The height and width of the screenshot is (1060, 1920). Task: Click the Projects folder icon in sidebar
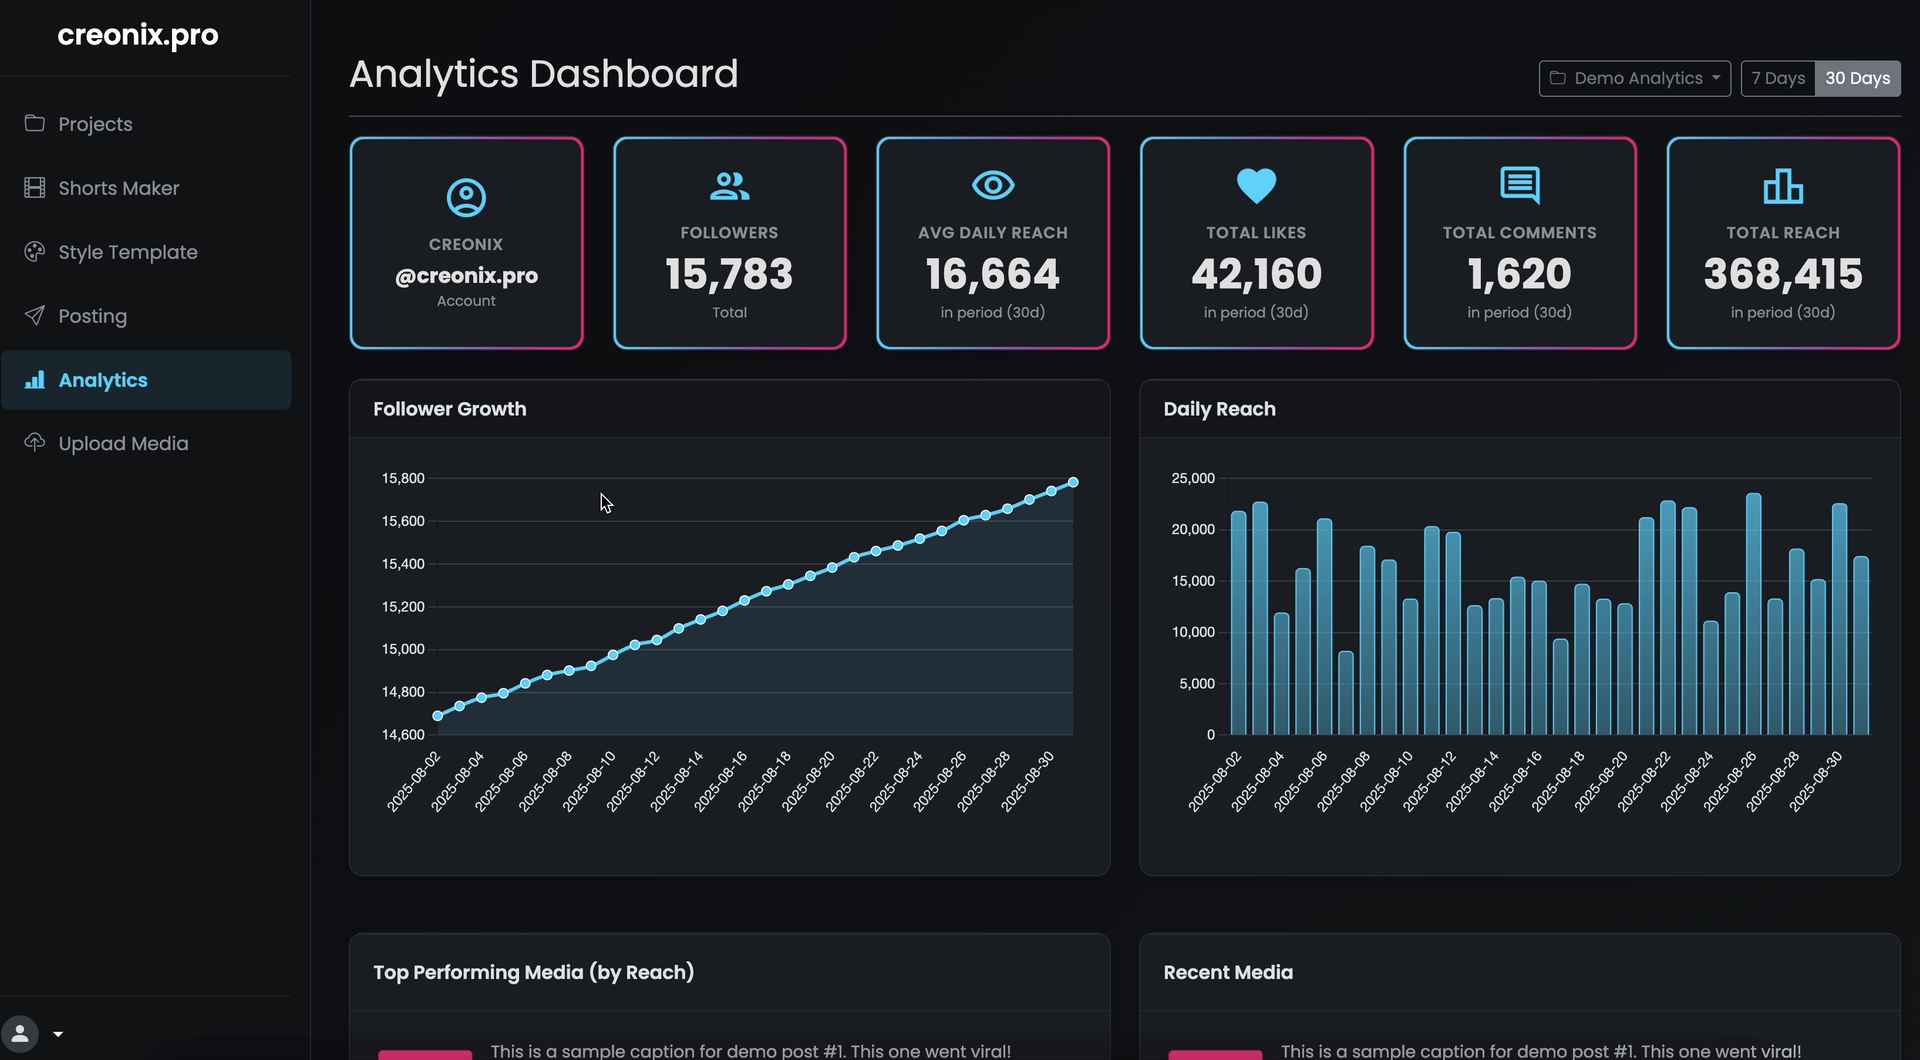click(35, 123)
